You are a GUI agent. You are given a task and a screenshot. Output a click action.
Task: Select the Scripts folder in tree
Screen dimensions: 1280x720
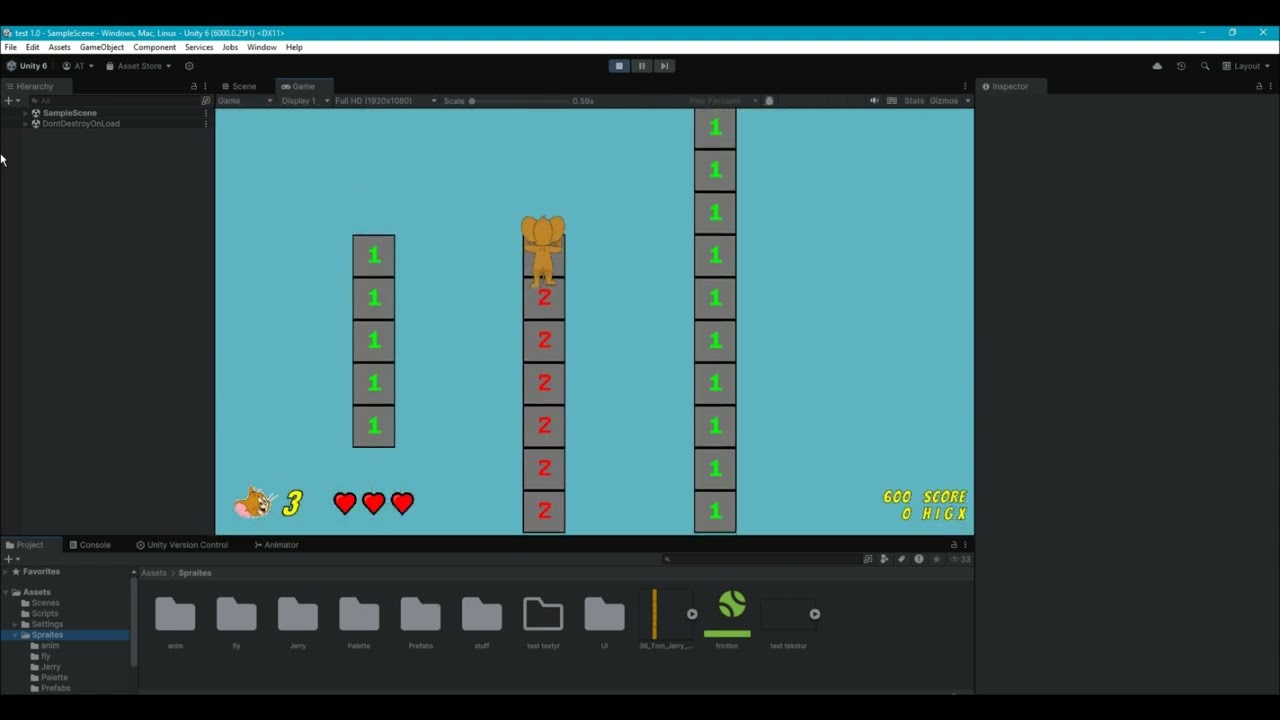[x=45, y=613]
